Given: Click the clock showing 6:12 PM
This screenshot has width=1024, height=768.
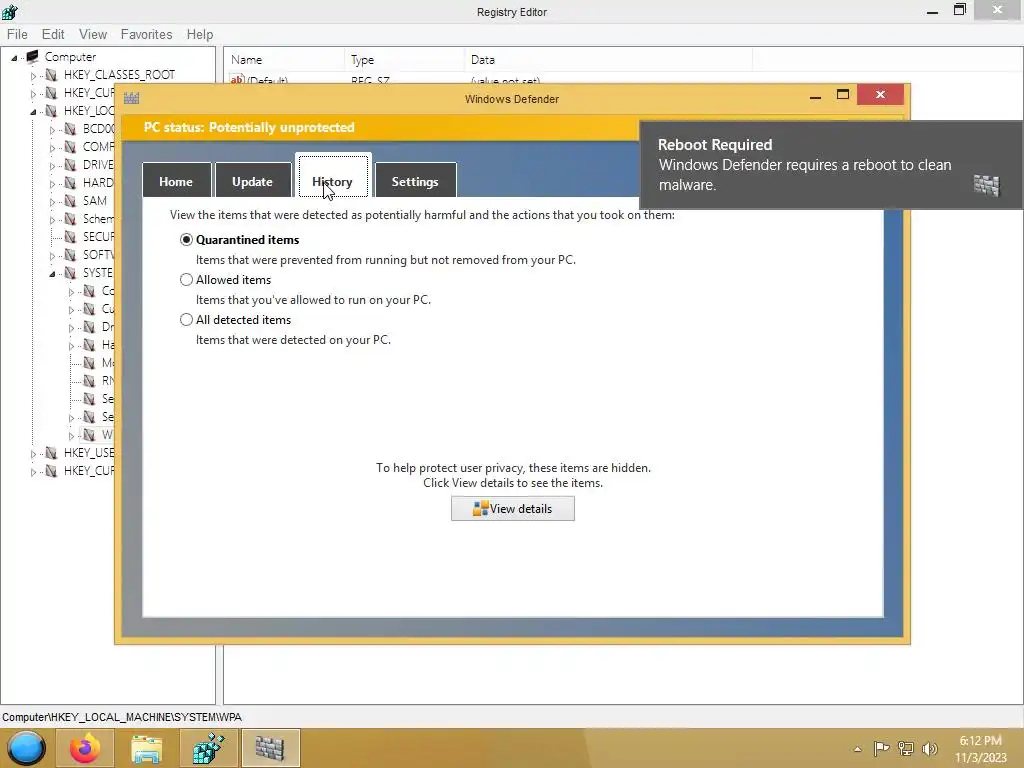Looking at the screenshot, I should [980, 741].
